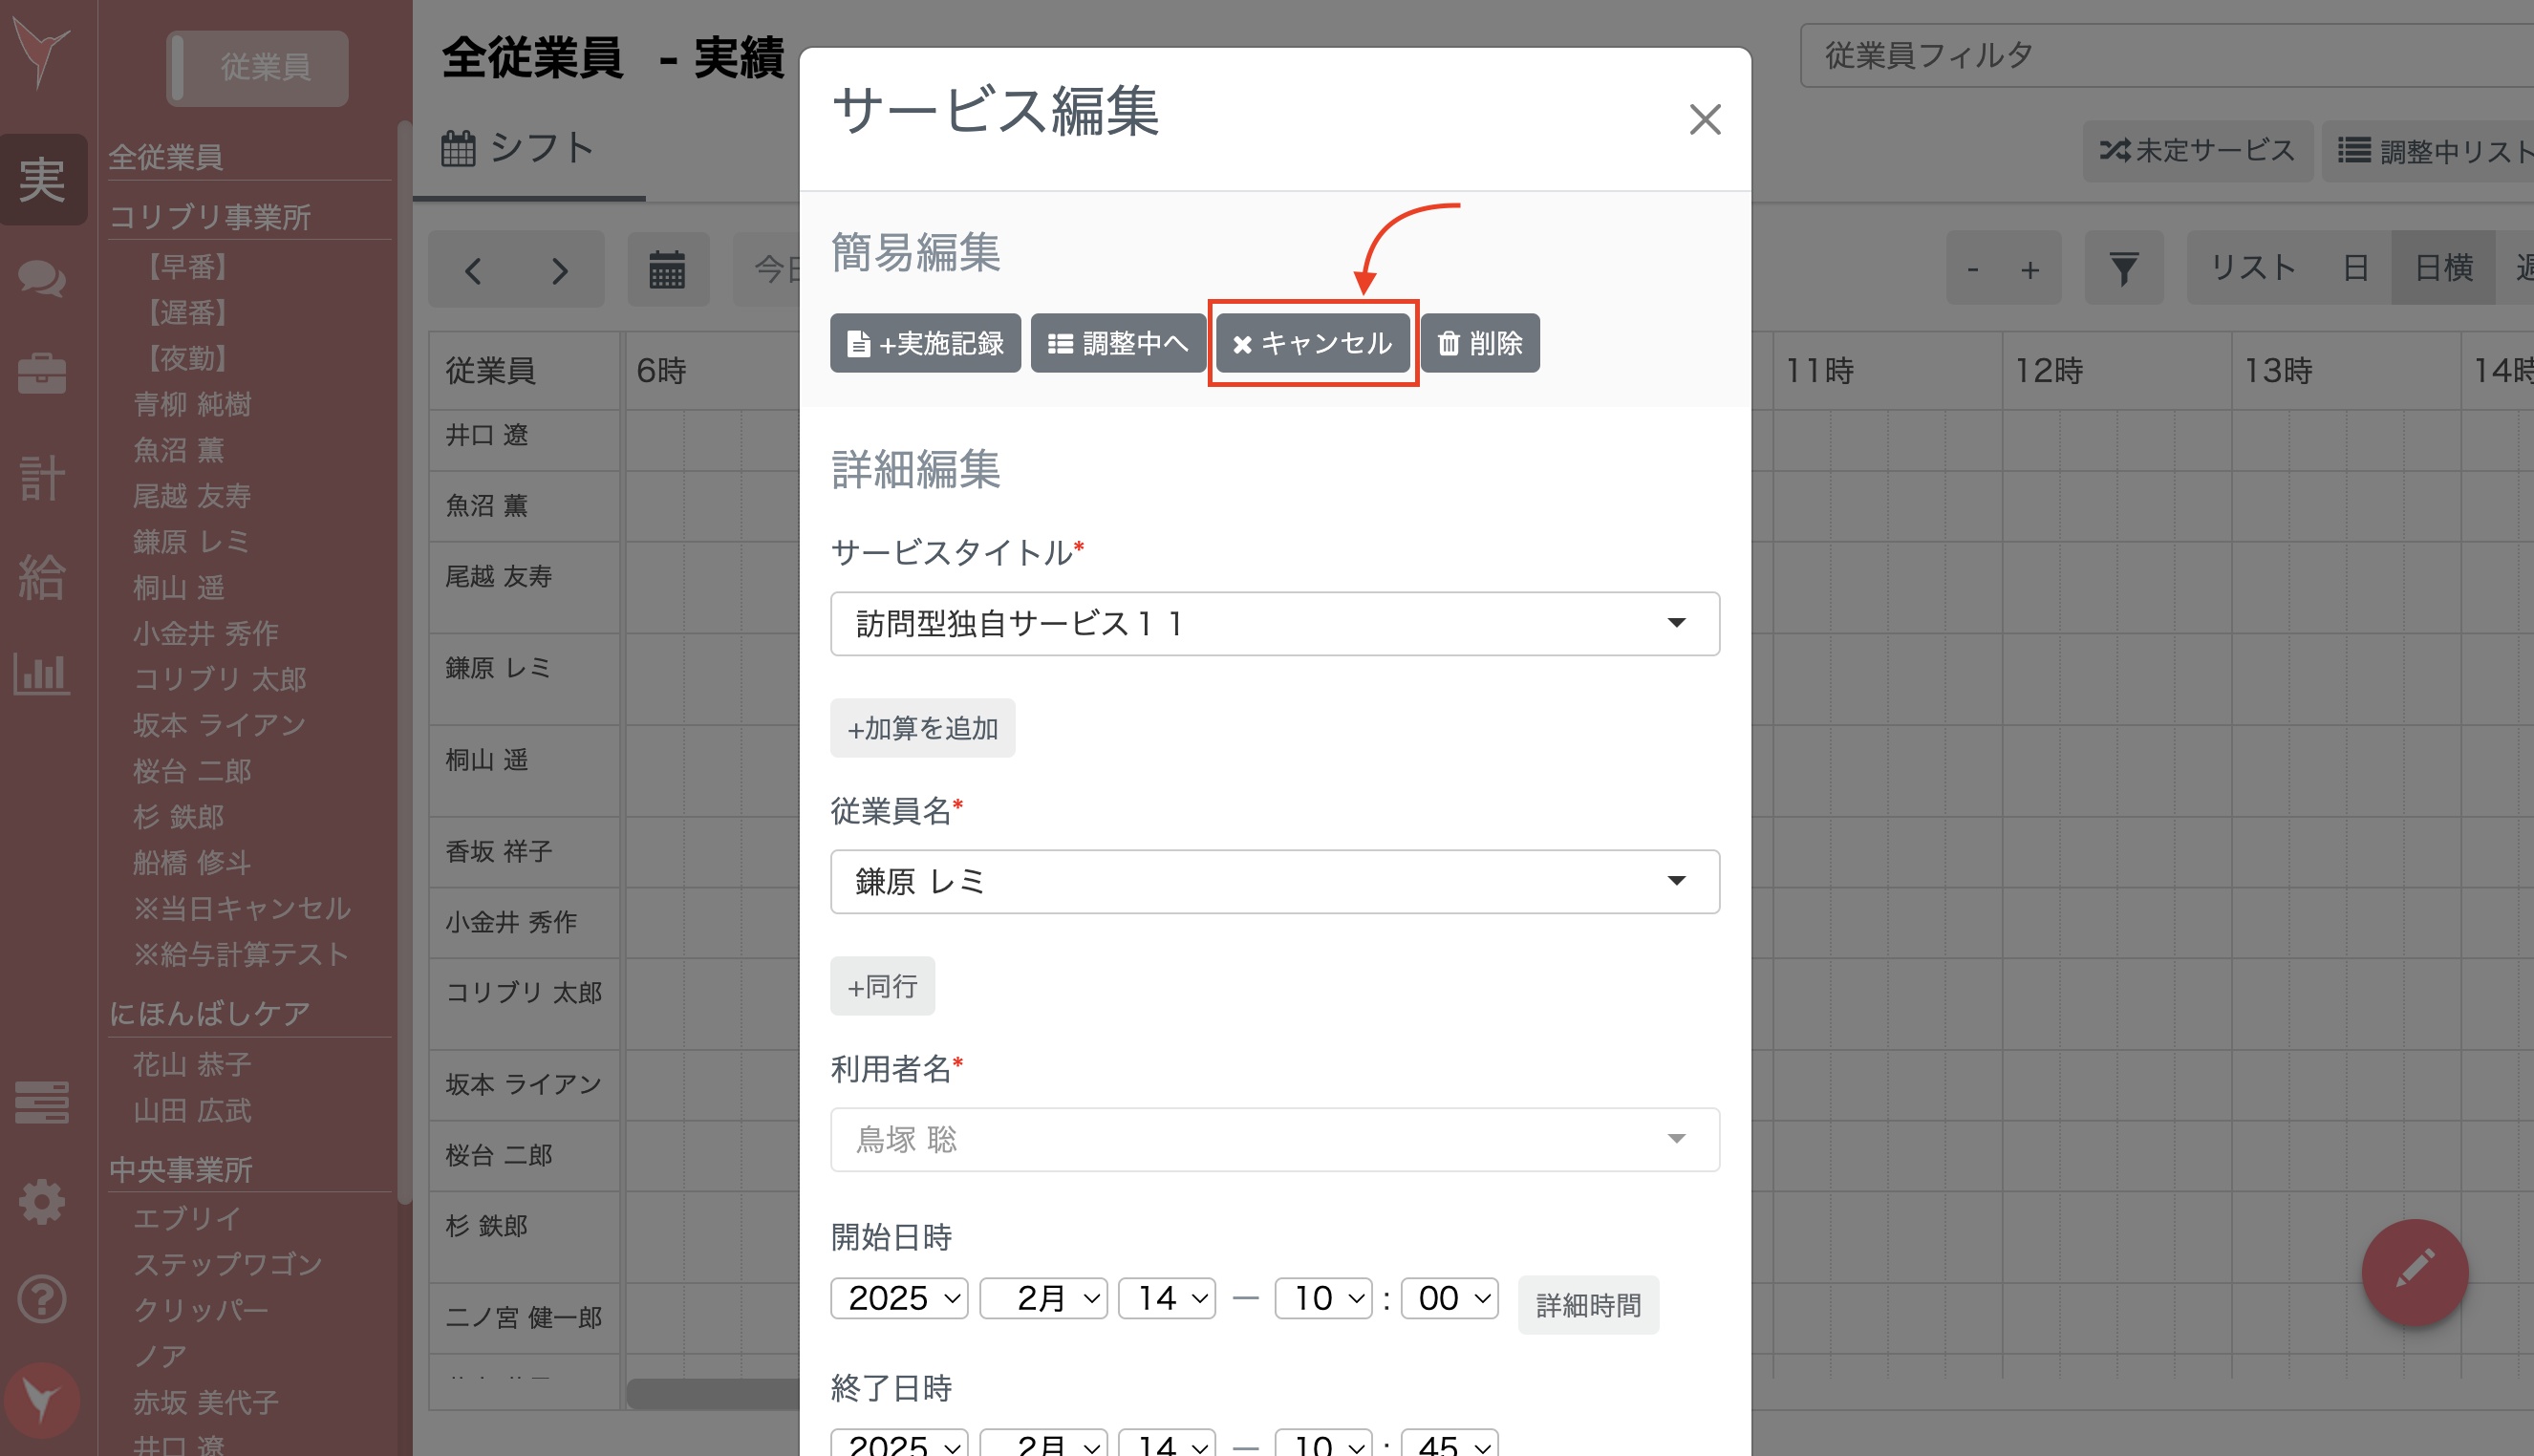Open the 利用者名 dropdown for 鳥塚 聡
Screen dimensions: 2534x1456
1275,1139
